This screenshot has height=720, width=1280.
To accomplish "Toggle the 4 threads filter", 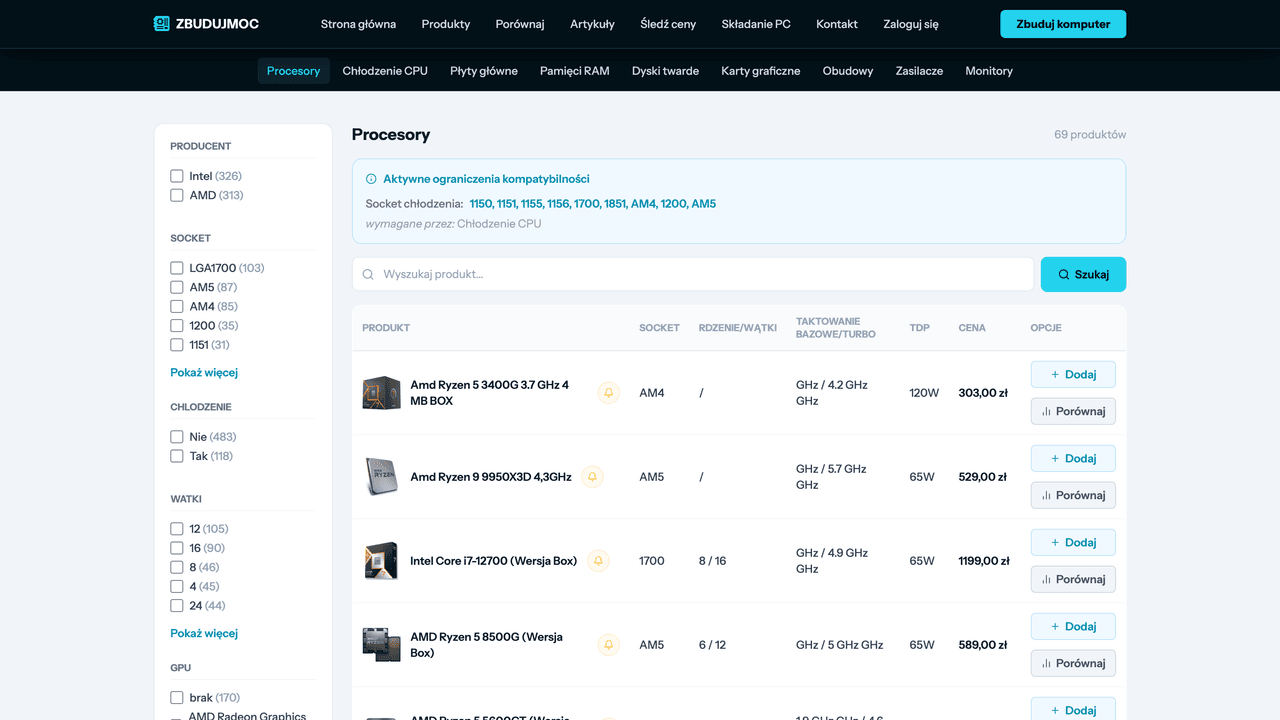I will pos(177,587).
